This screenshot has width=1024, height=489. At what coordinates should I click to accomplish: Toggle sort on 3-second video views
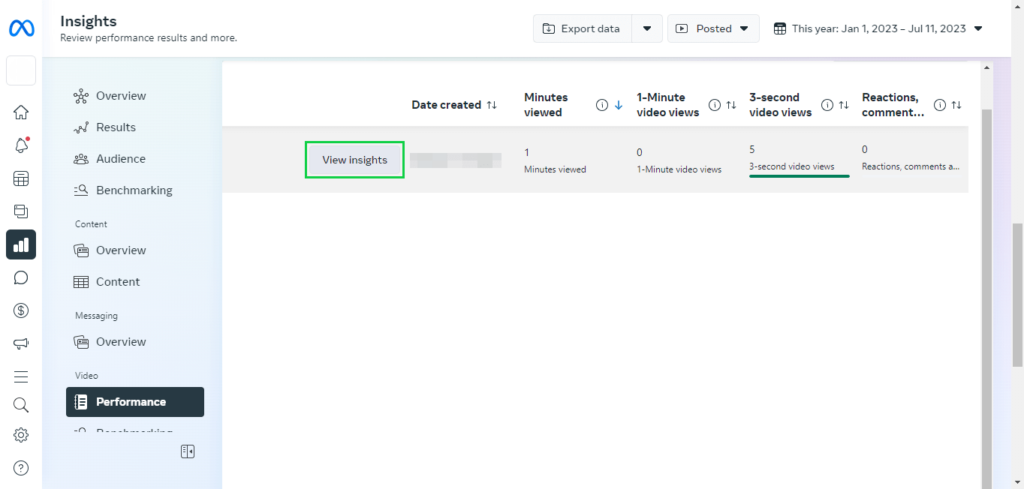[843, 105]
